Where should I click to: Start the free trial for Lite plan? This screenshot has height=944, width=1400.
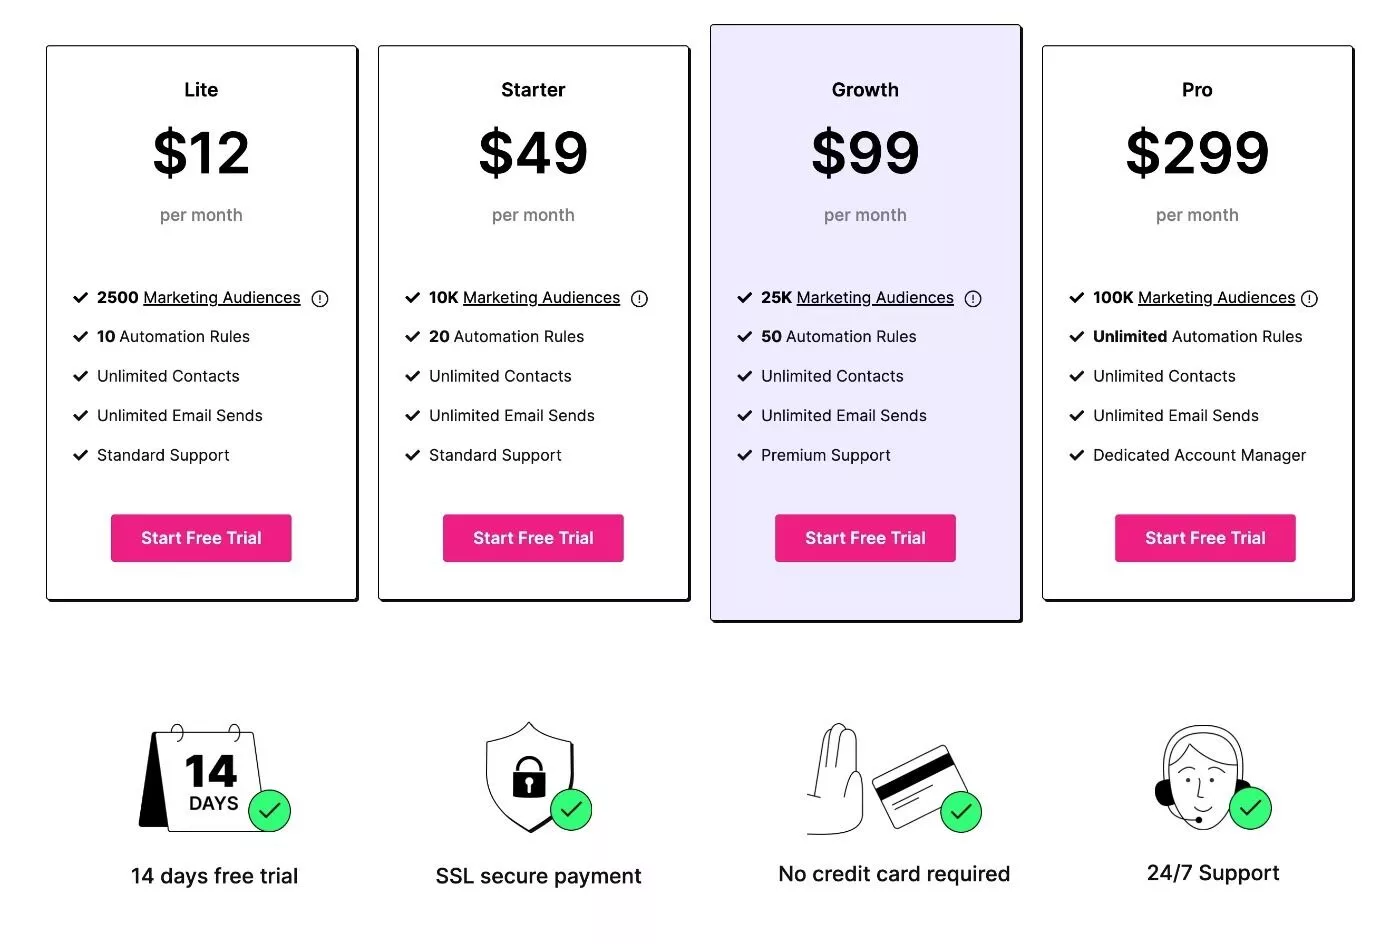[x=201, y=538]
